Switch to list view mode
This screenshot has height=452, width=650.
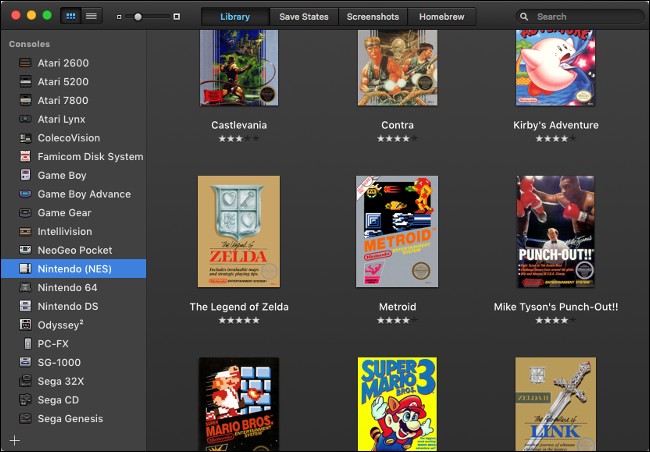click(x=91, y=16)
